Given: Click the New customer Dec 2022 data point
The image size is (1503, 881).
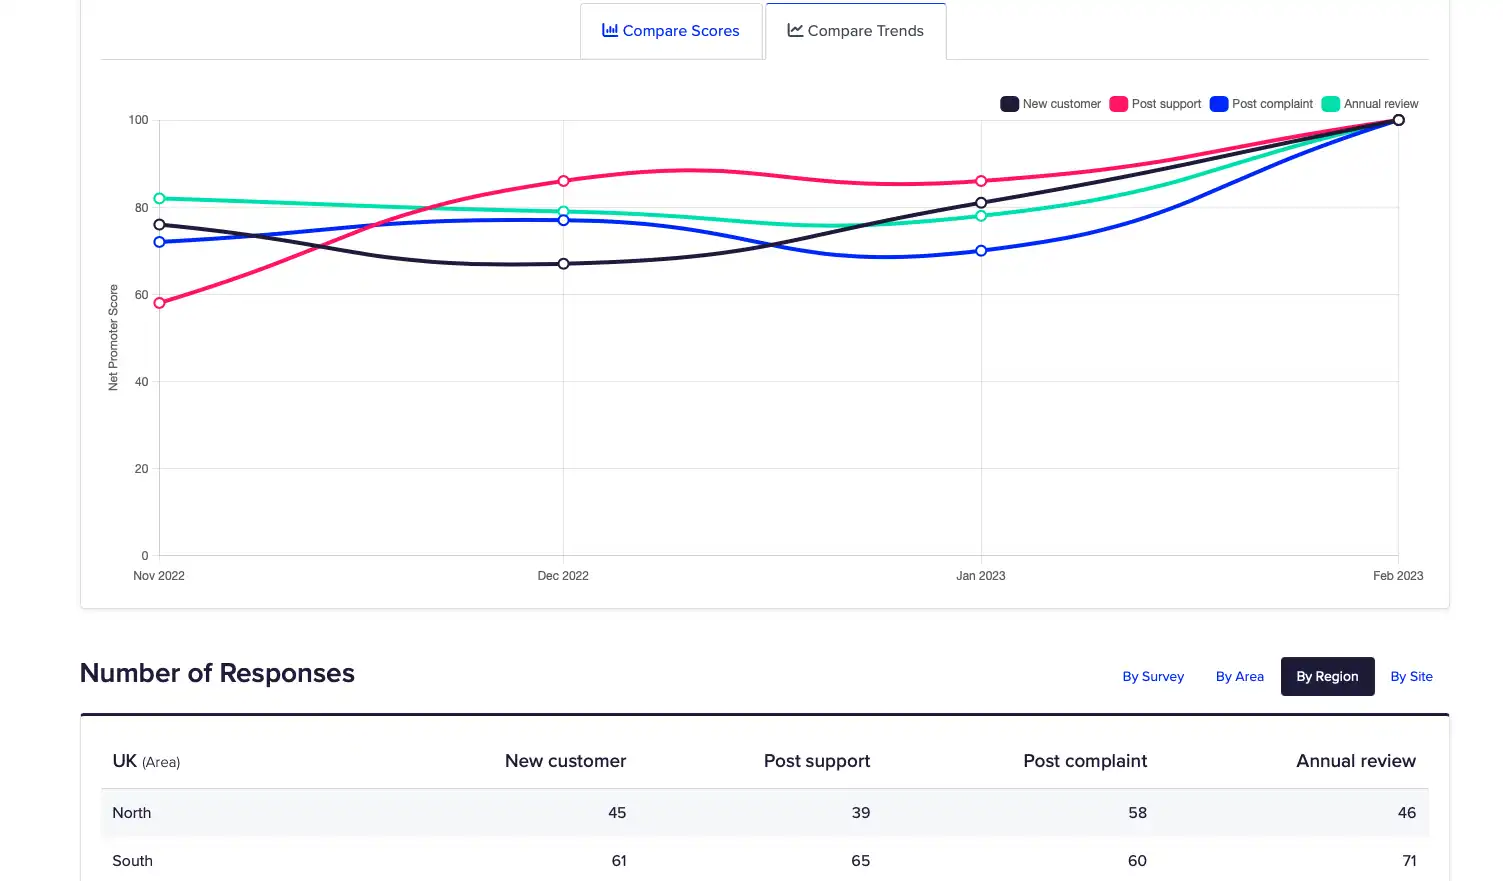Looking at the screenshot, I should (563, 264).
